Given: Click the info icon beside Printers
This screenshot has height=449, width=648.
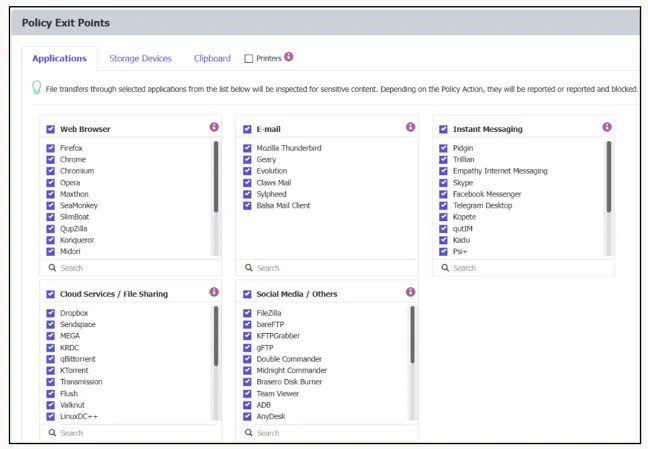Looking at the screenshot, I should (x=289, y=57).
